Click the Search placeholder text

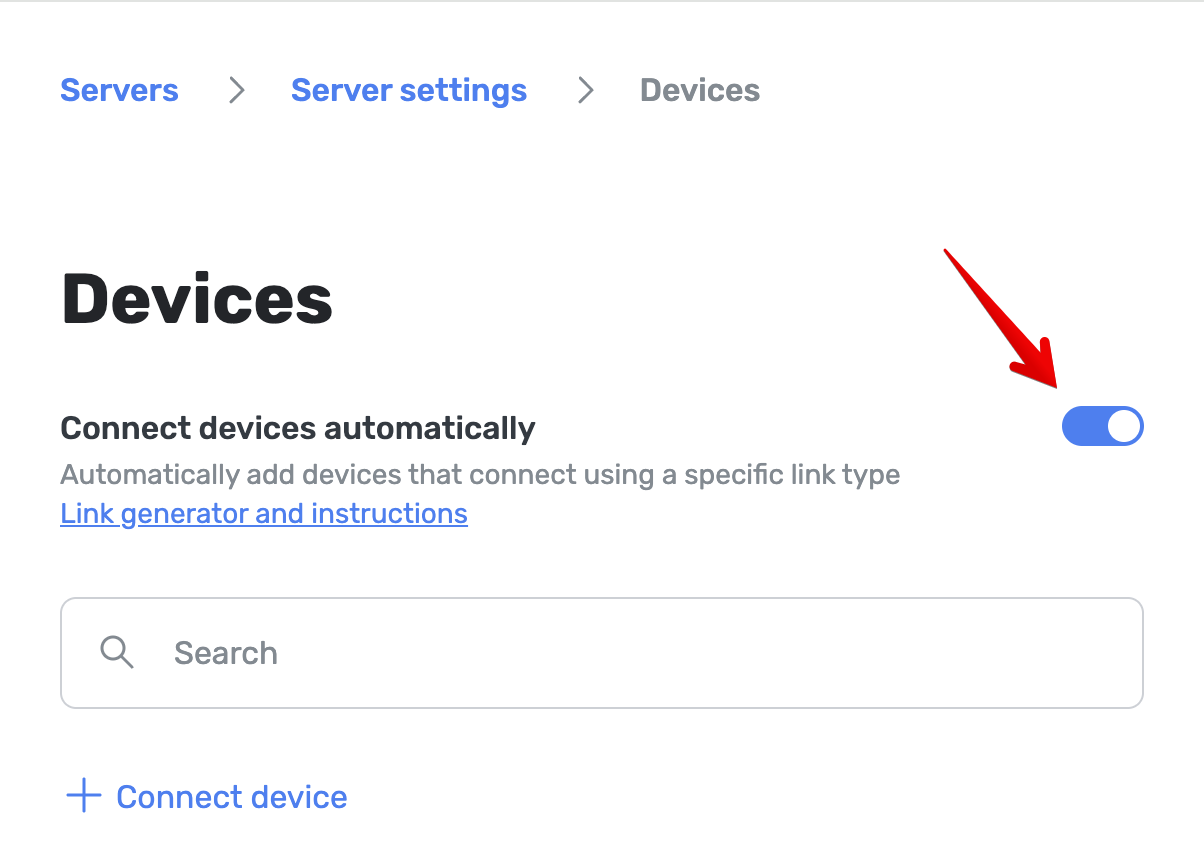pyautogui.click(x=226, y=653)
